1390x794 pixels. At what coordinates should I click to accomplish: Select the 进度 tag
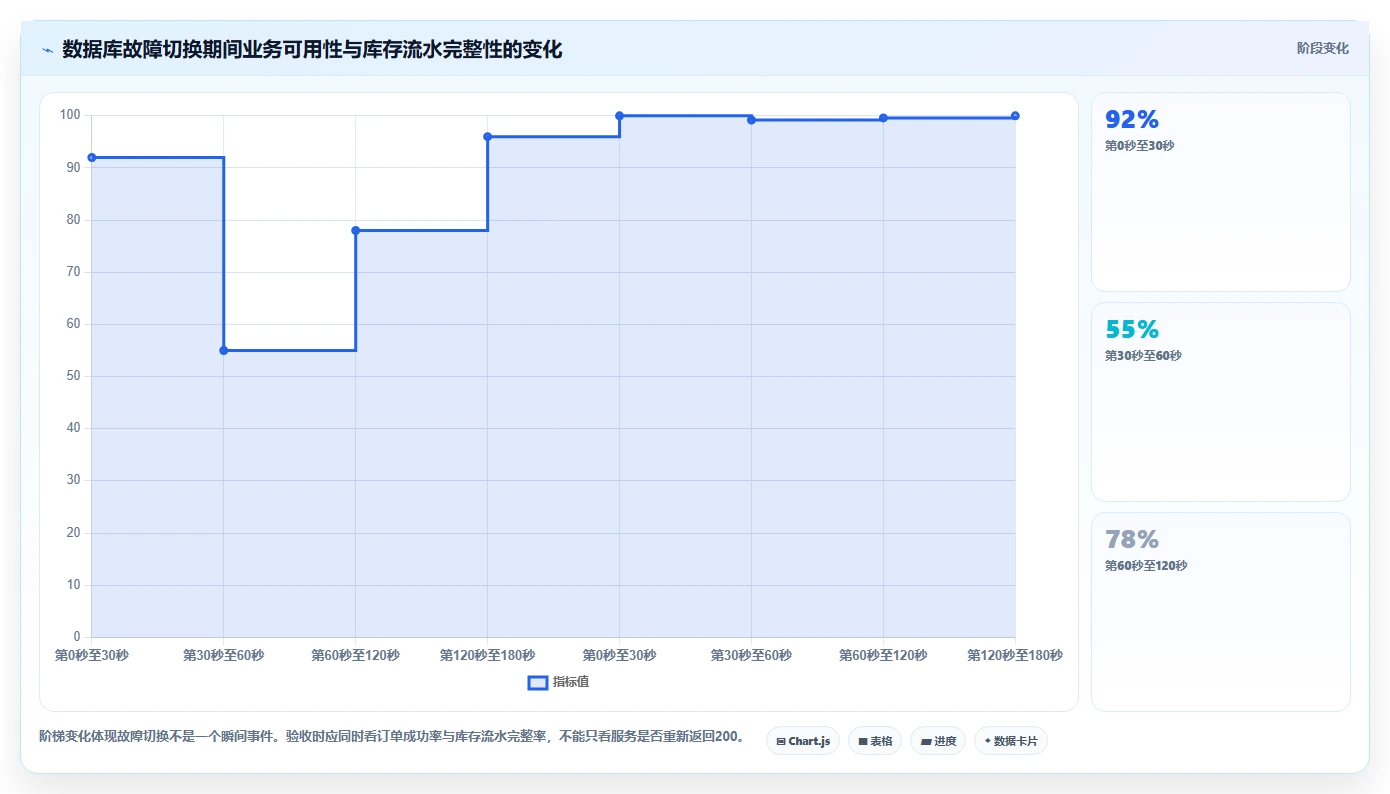click(938, 741)
